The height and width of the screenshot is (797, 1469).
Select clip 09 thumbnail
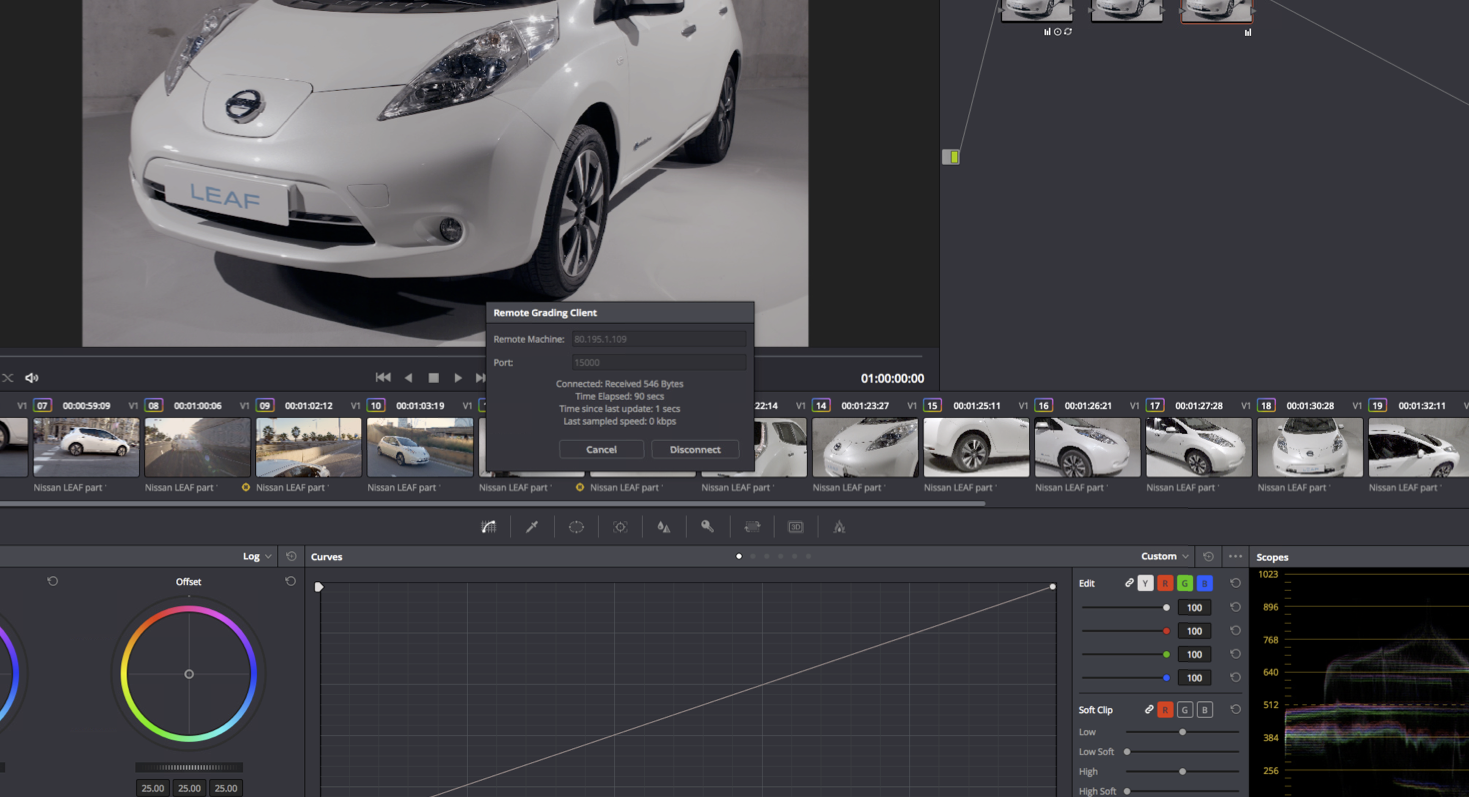tap(309, 447)
